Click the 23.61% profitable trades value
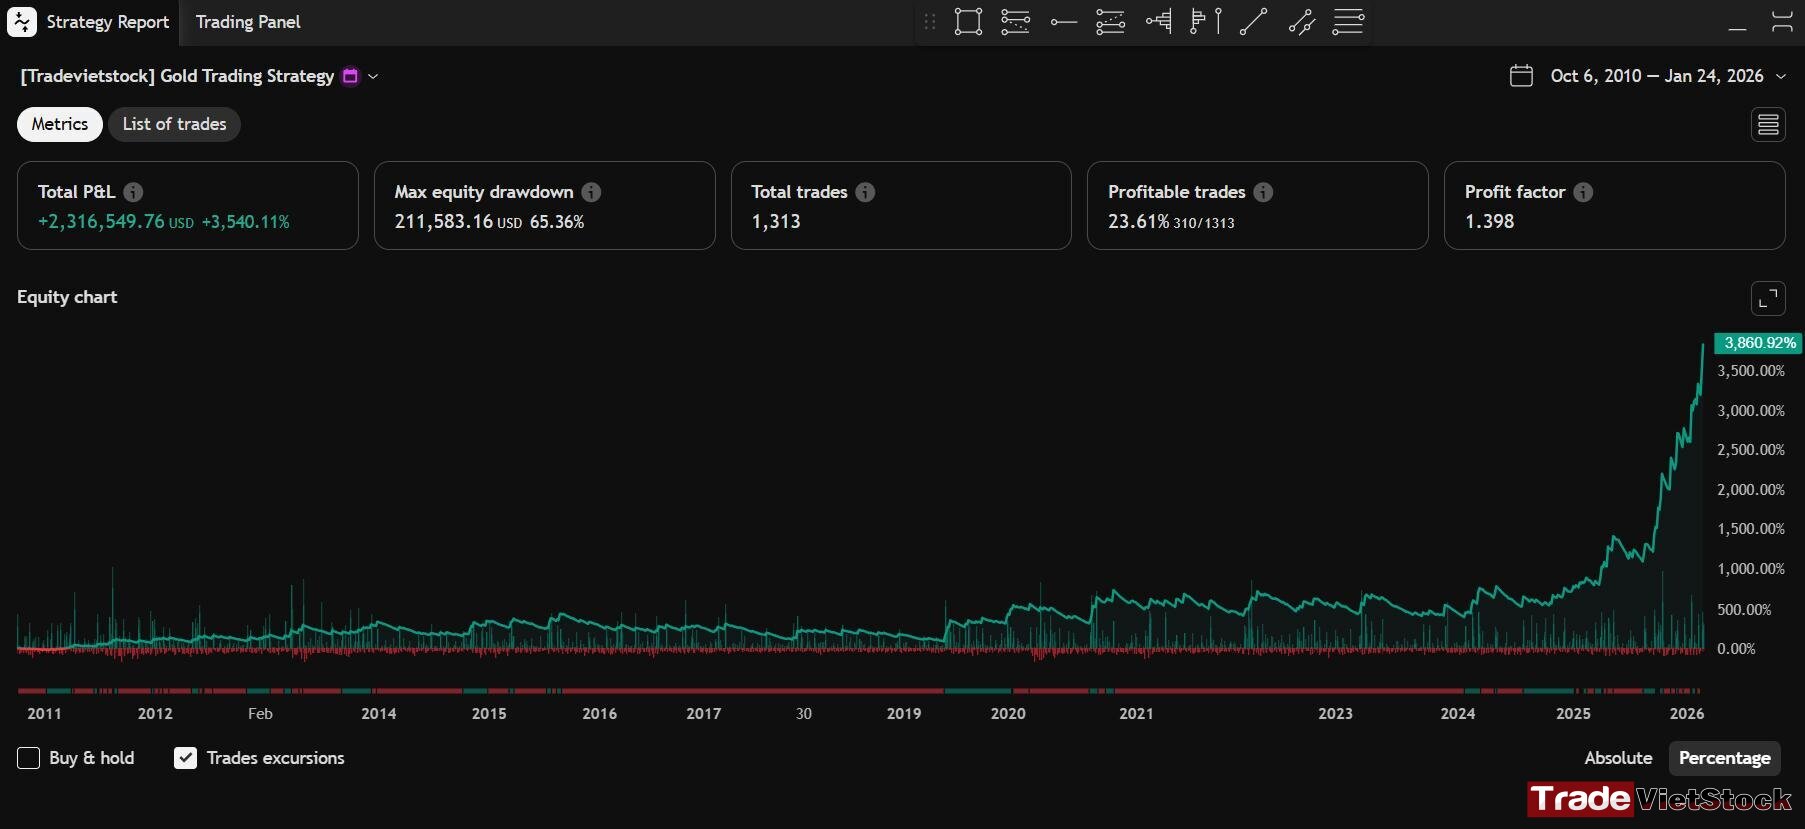The height and width of the screenshot is (829, 1805). (x=1138, y=222)
